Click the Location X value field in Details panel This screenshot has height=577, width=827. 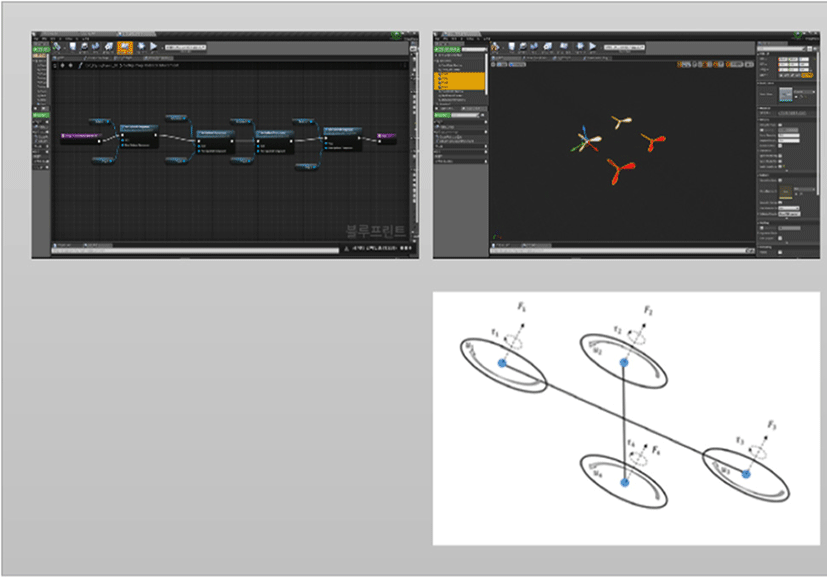coord(783,59)
